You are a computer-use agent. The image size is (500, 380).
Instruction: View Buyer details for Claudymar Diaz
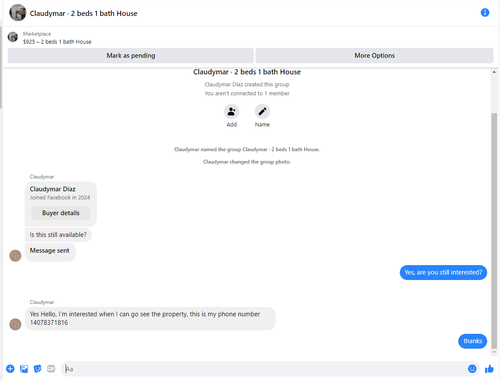[x=61, y=213]
